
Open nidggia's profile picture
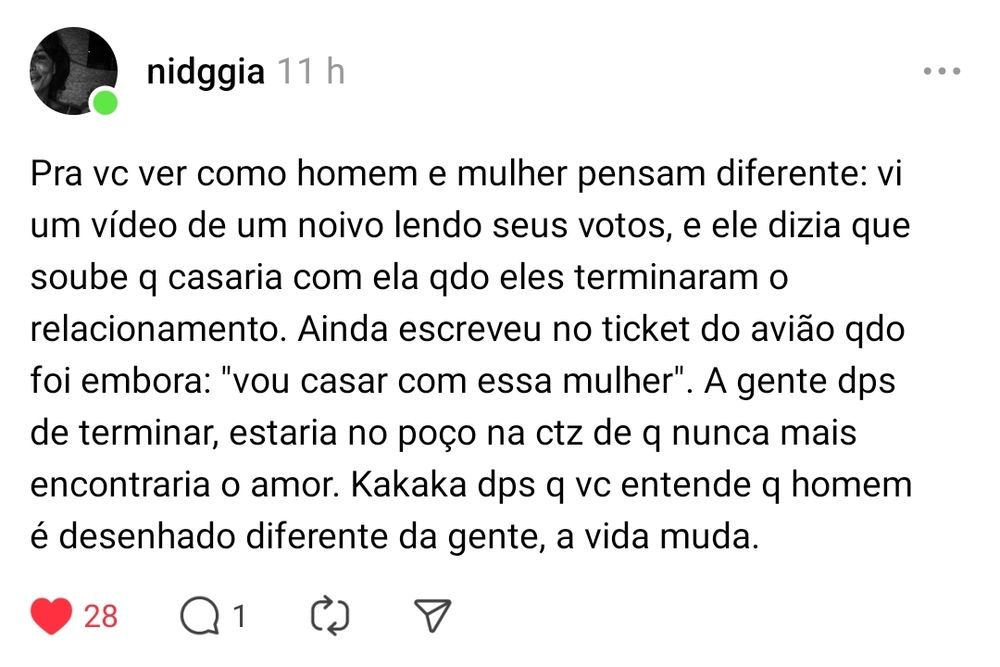tap(73, 72)
